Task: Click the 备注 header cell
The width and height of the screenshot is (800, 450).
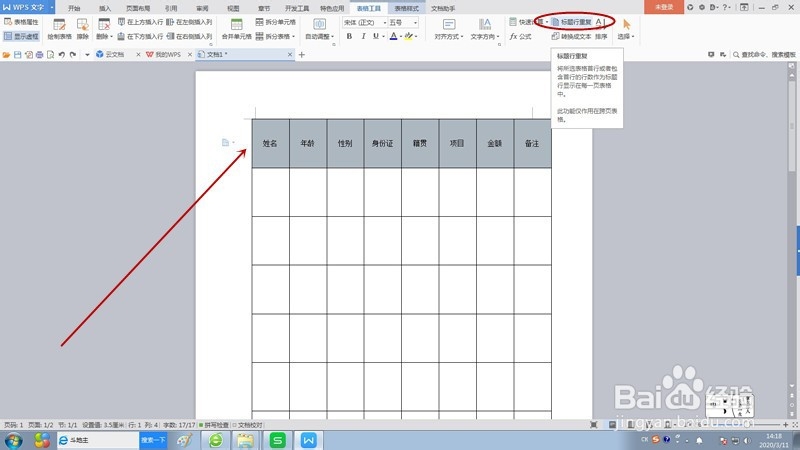Action: tap(532, 143)
